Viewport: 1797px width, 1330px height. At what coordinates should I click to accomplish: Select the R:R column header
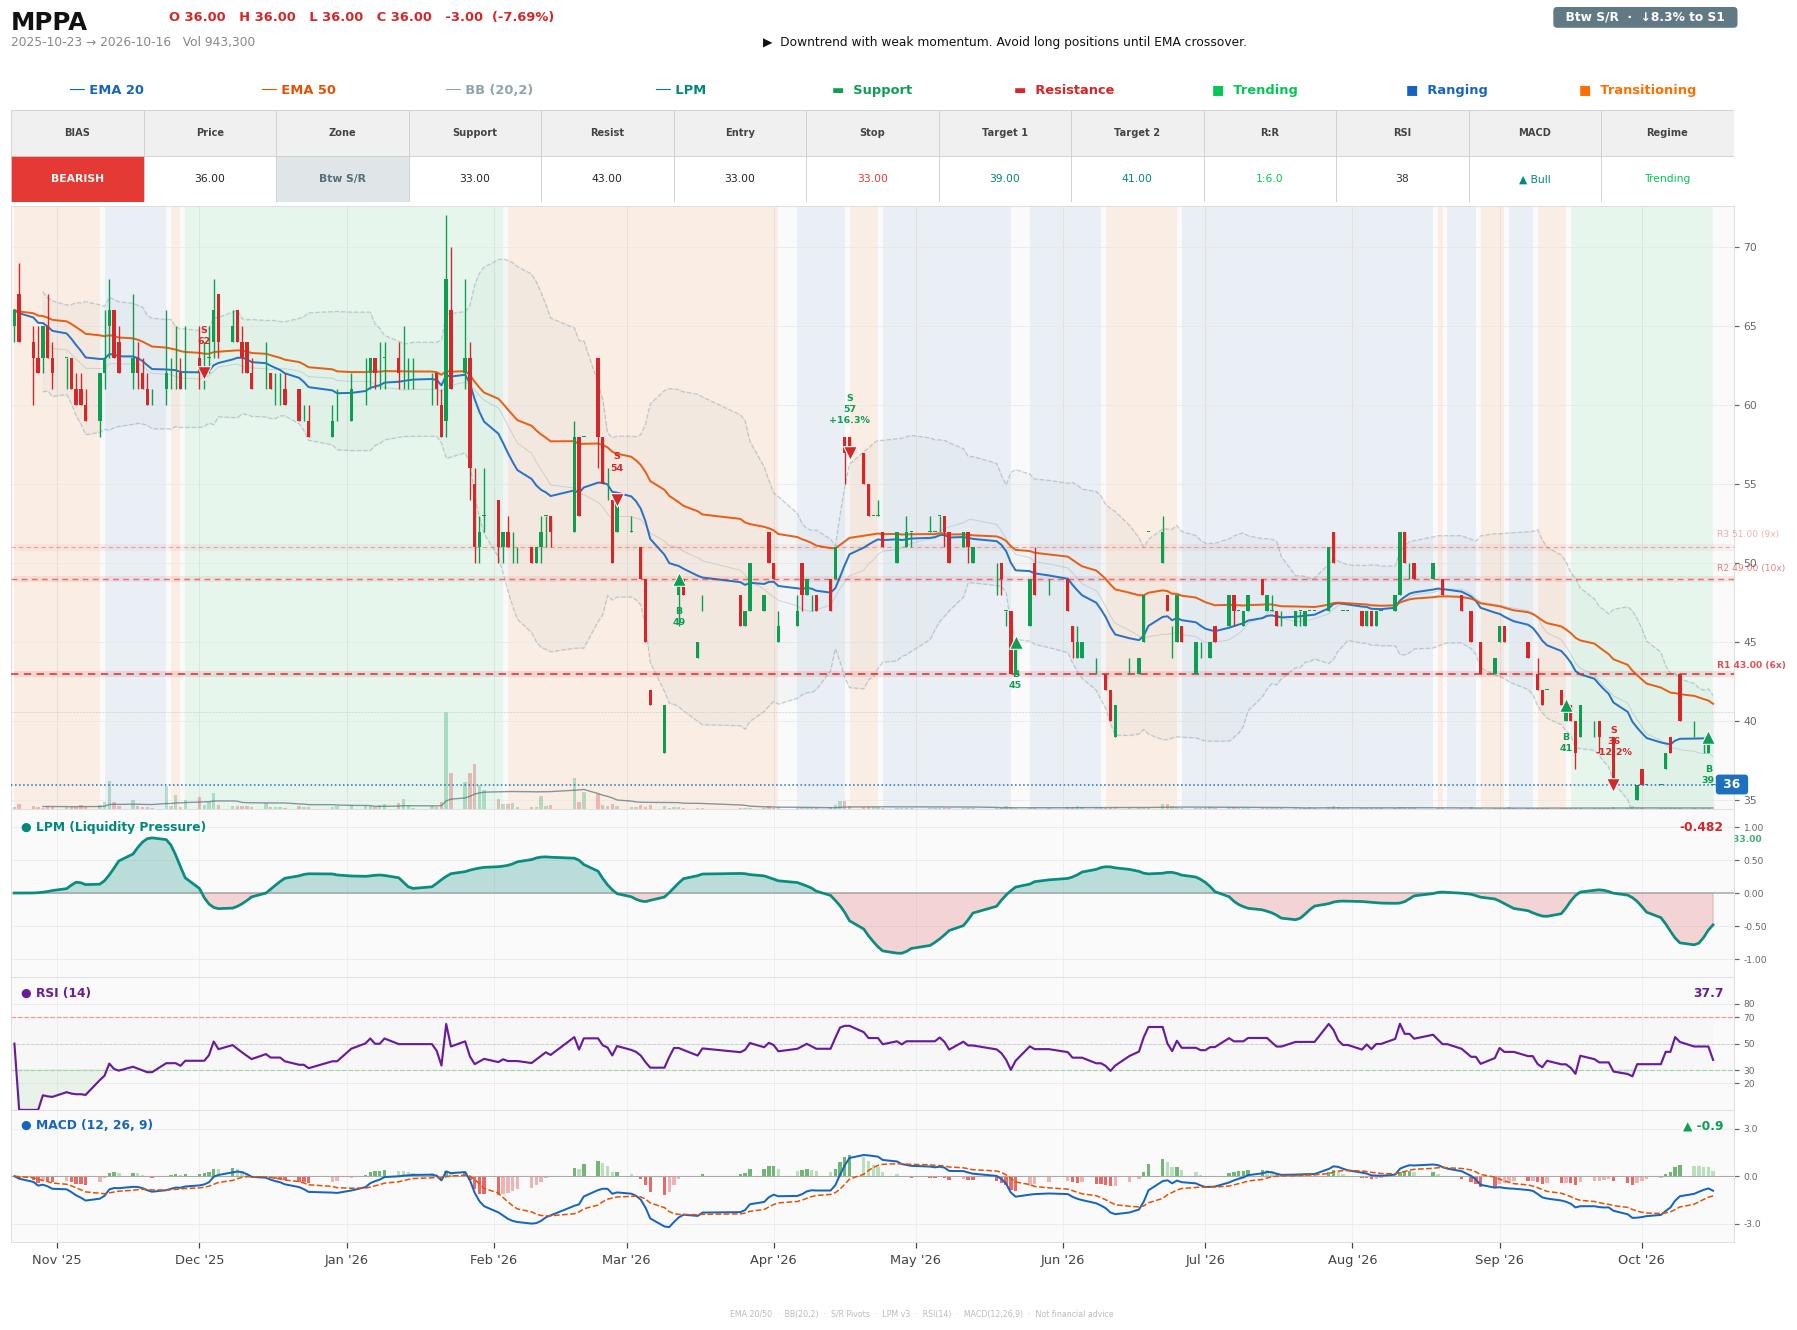coord(1270,133)
